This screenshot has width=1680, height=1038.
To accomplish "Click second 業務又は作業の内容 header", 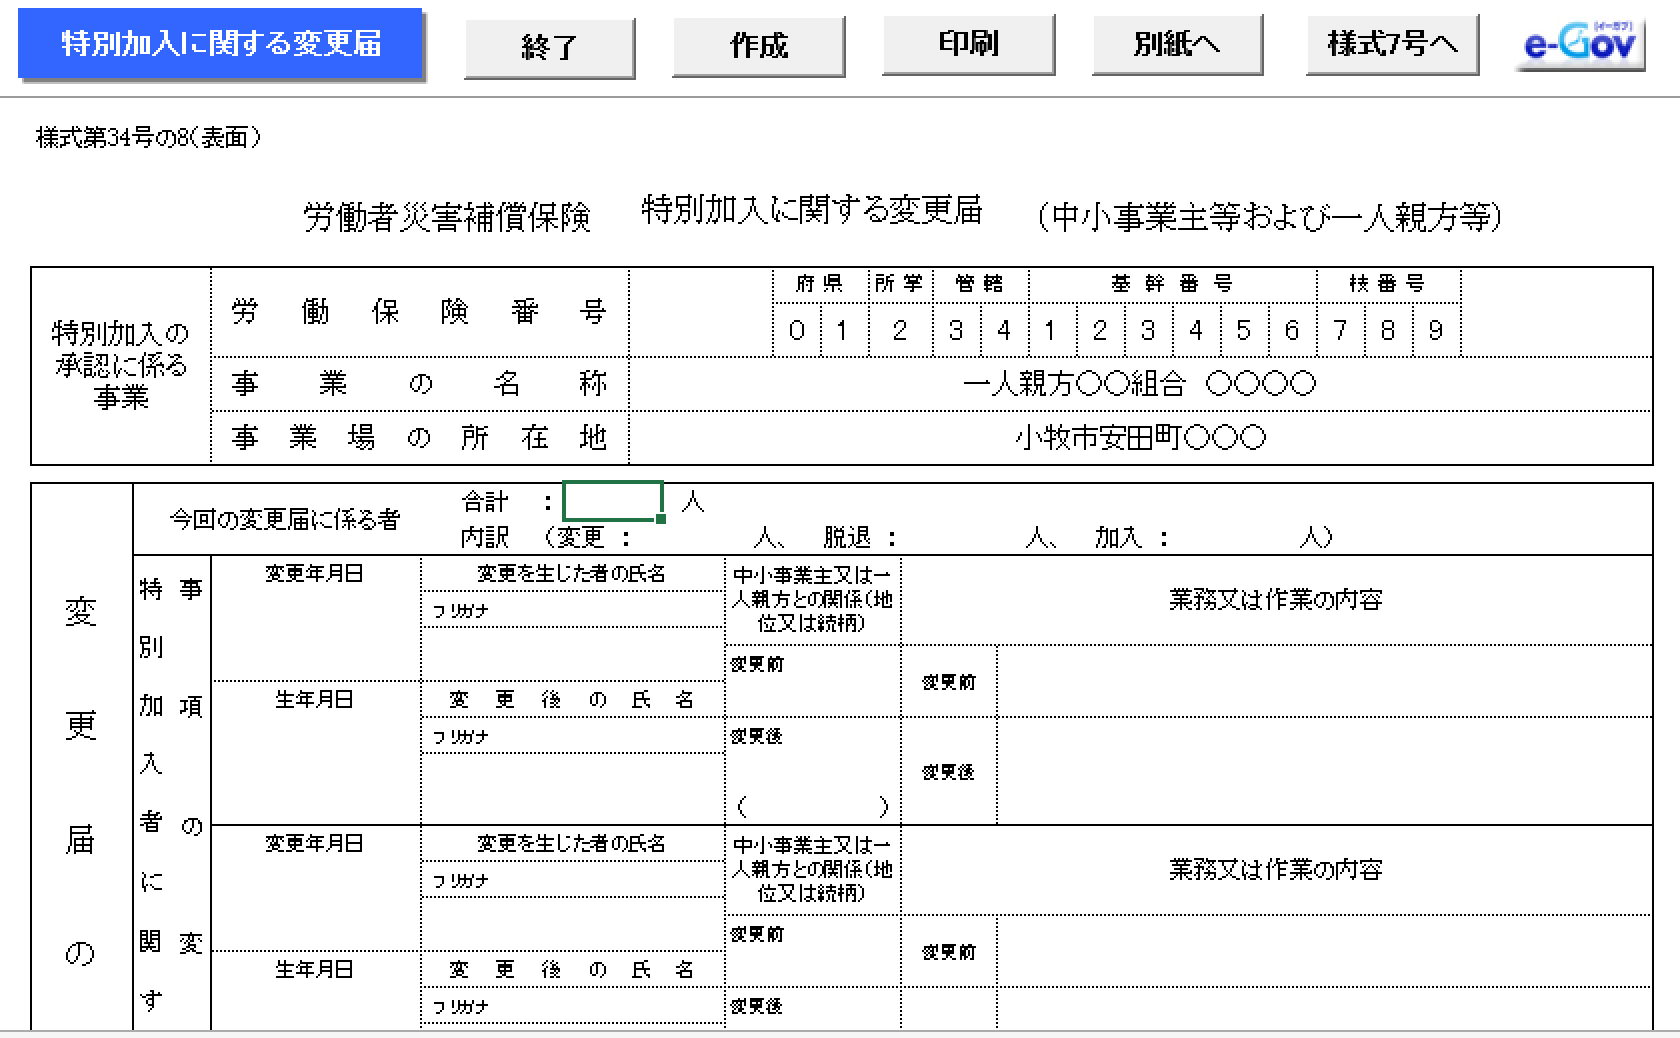I will click(1276, 870).
